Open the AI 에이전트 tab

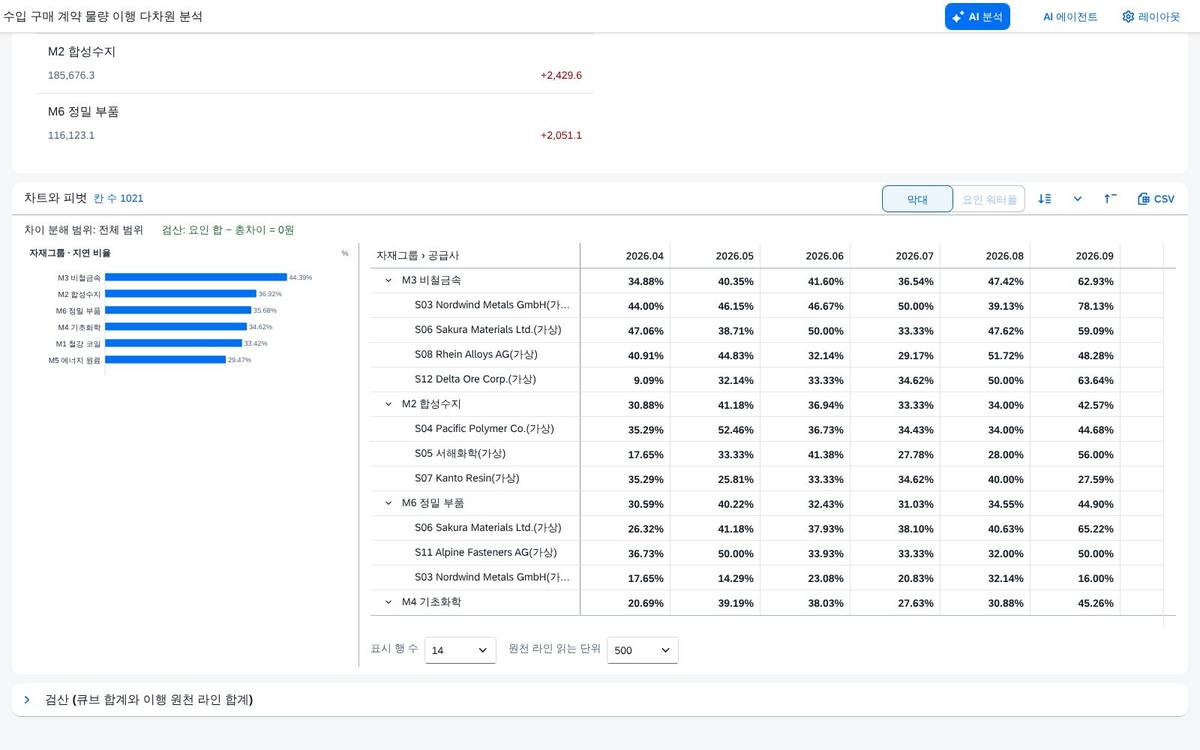1070,17
